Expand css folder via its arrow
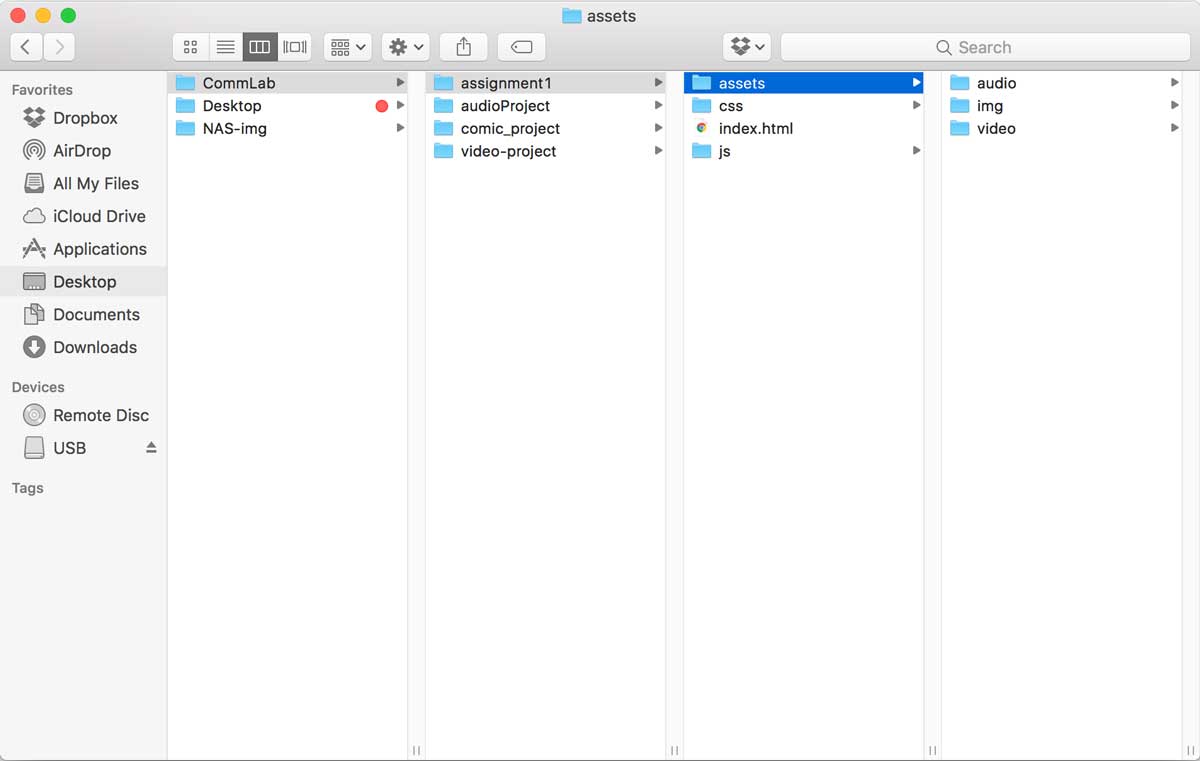Image resolution: width=1200 pixels, height=761 pixels. tap(916, 106)
